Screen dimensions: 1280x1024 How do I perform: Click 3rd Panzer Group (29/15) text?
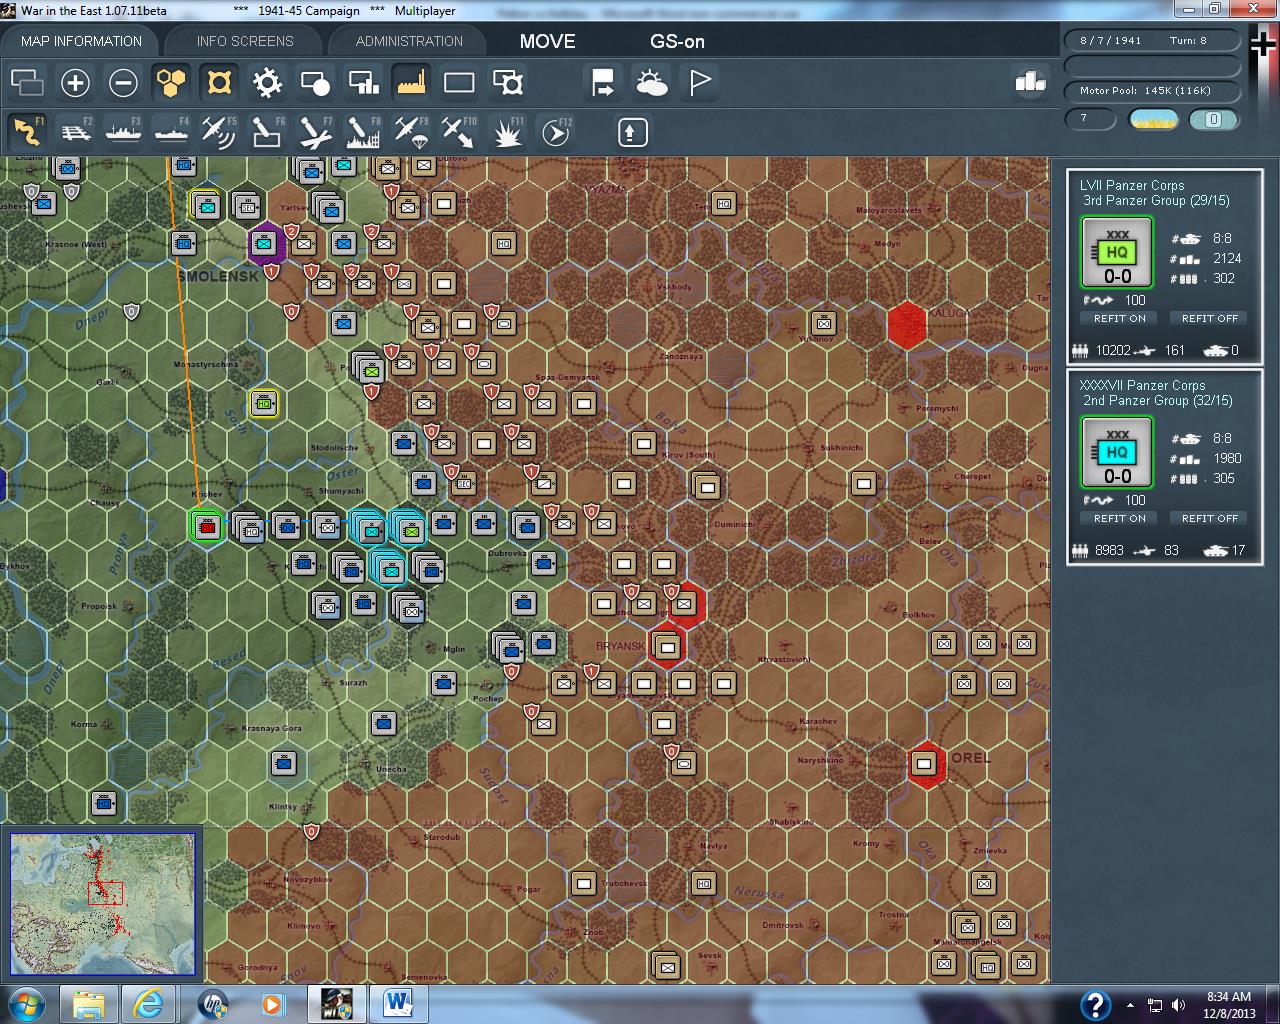coord(1156,200)
